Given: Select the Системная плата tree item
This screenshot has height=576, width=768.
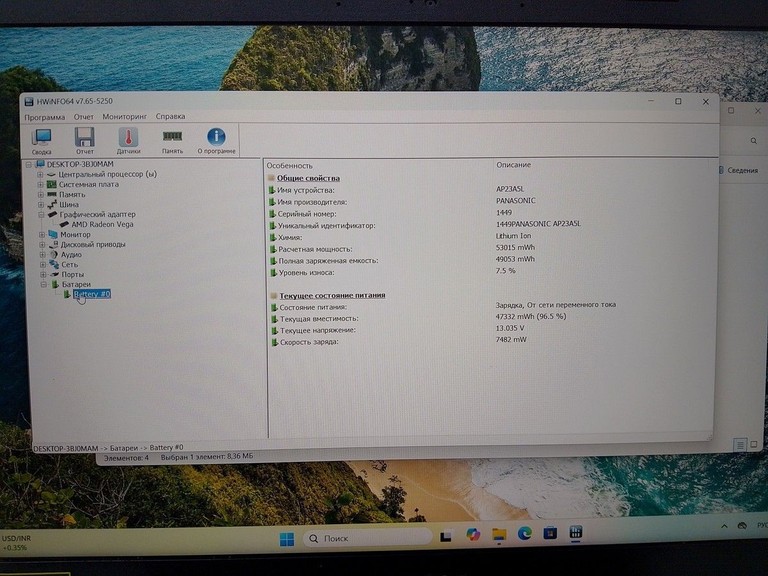Looking at the screenshot, I should click(x=89, y=185).
